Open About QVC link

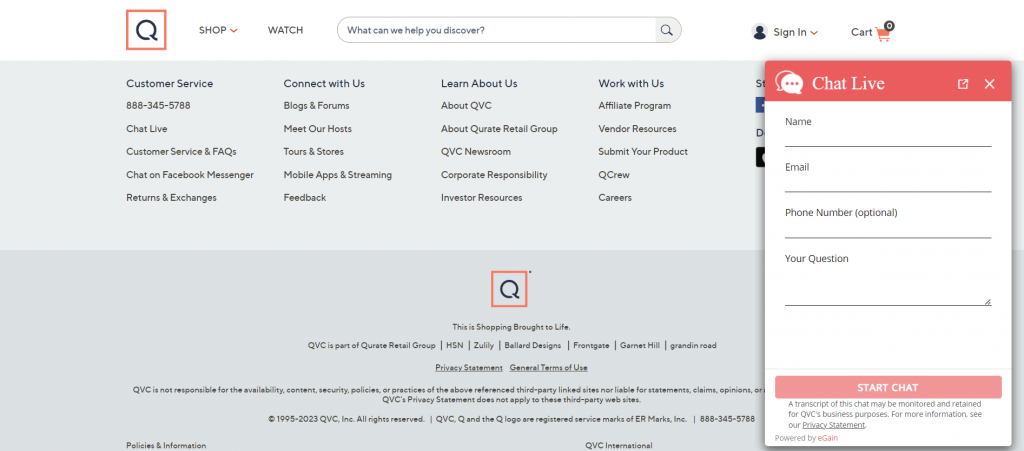(x=466, y=105)
